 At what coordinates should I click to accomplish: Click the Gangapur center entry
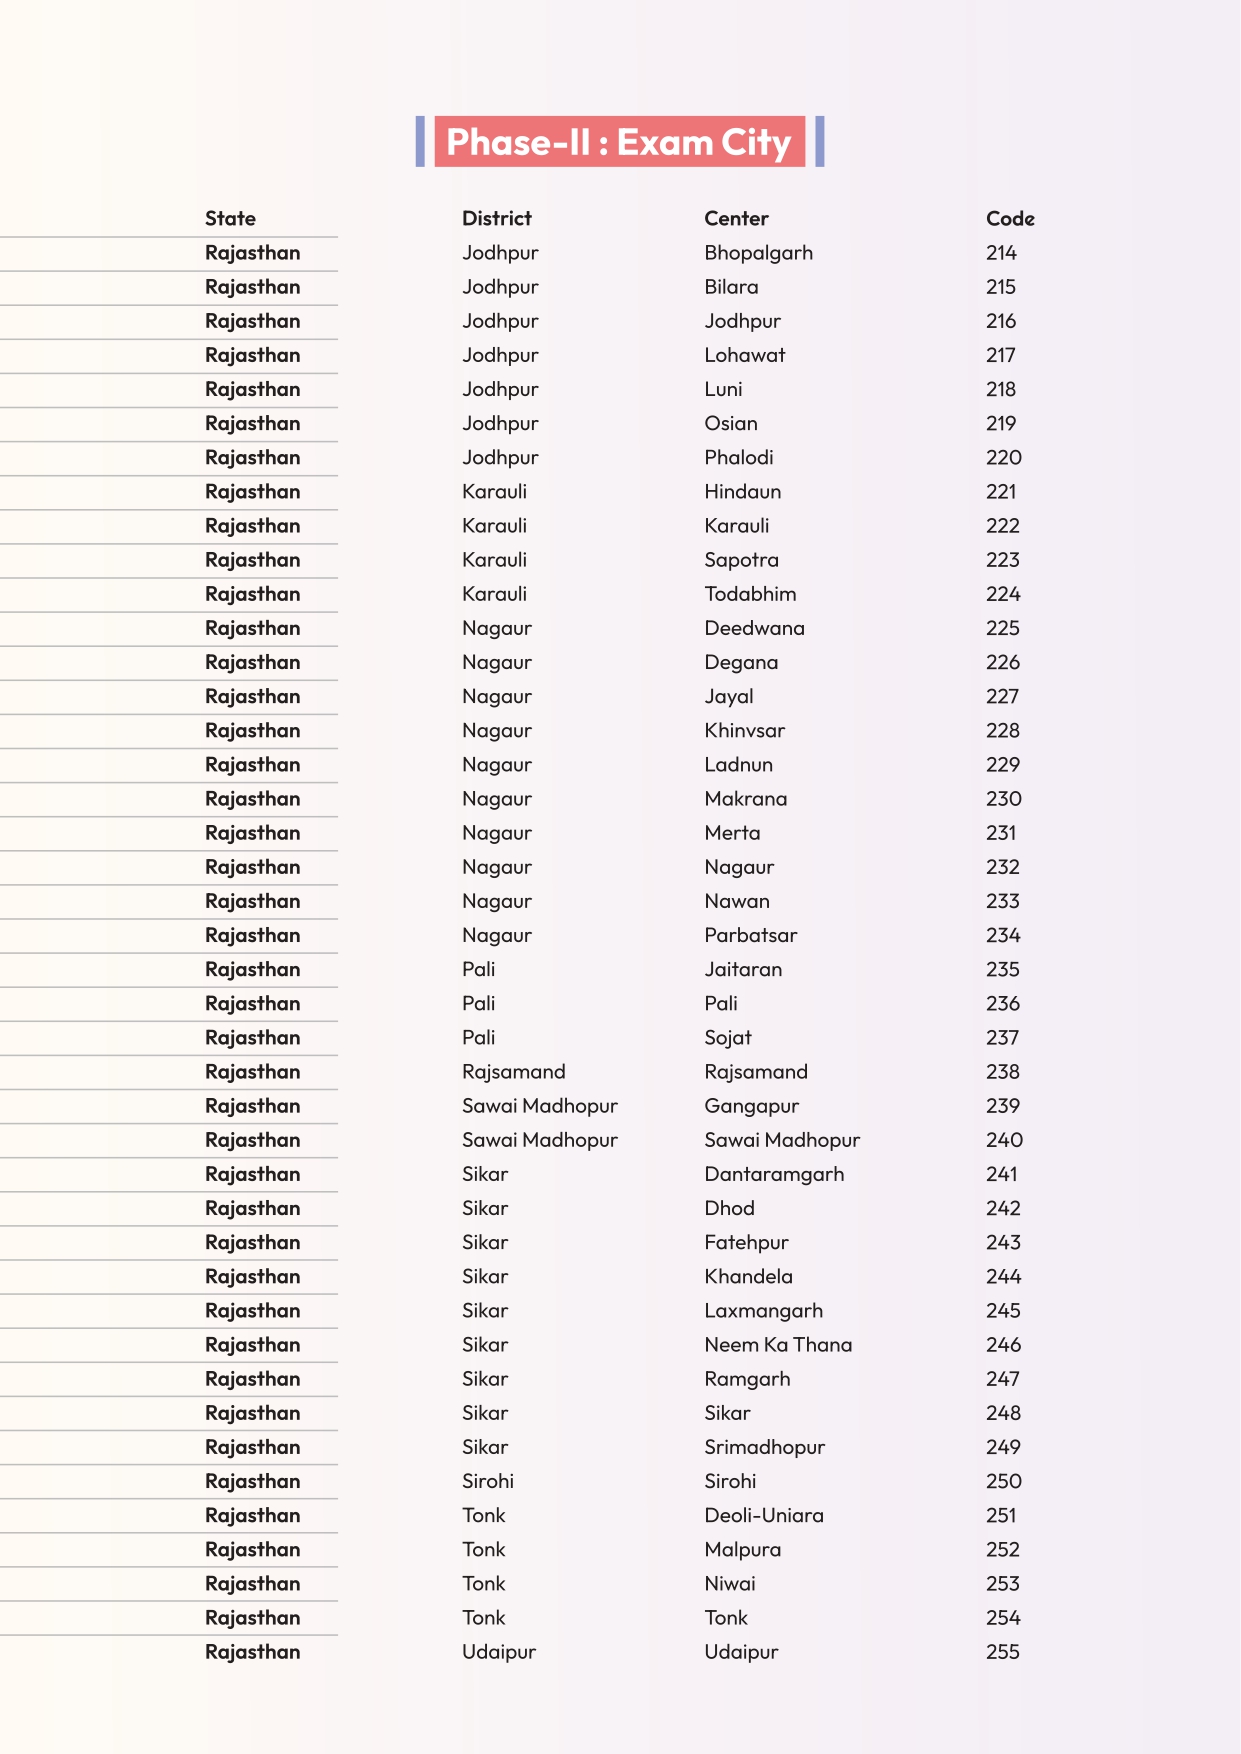click(751, 1106)
